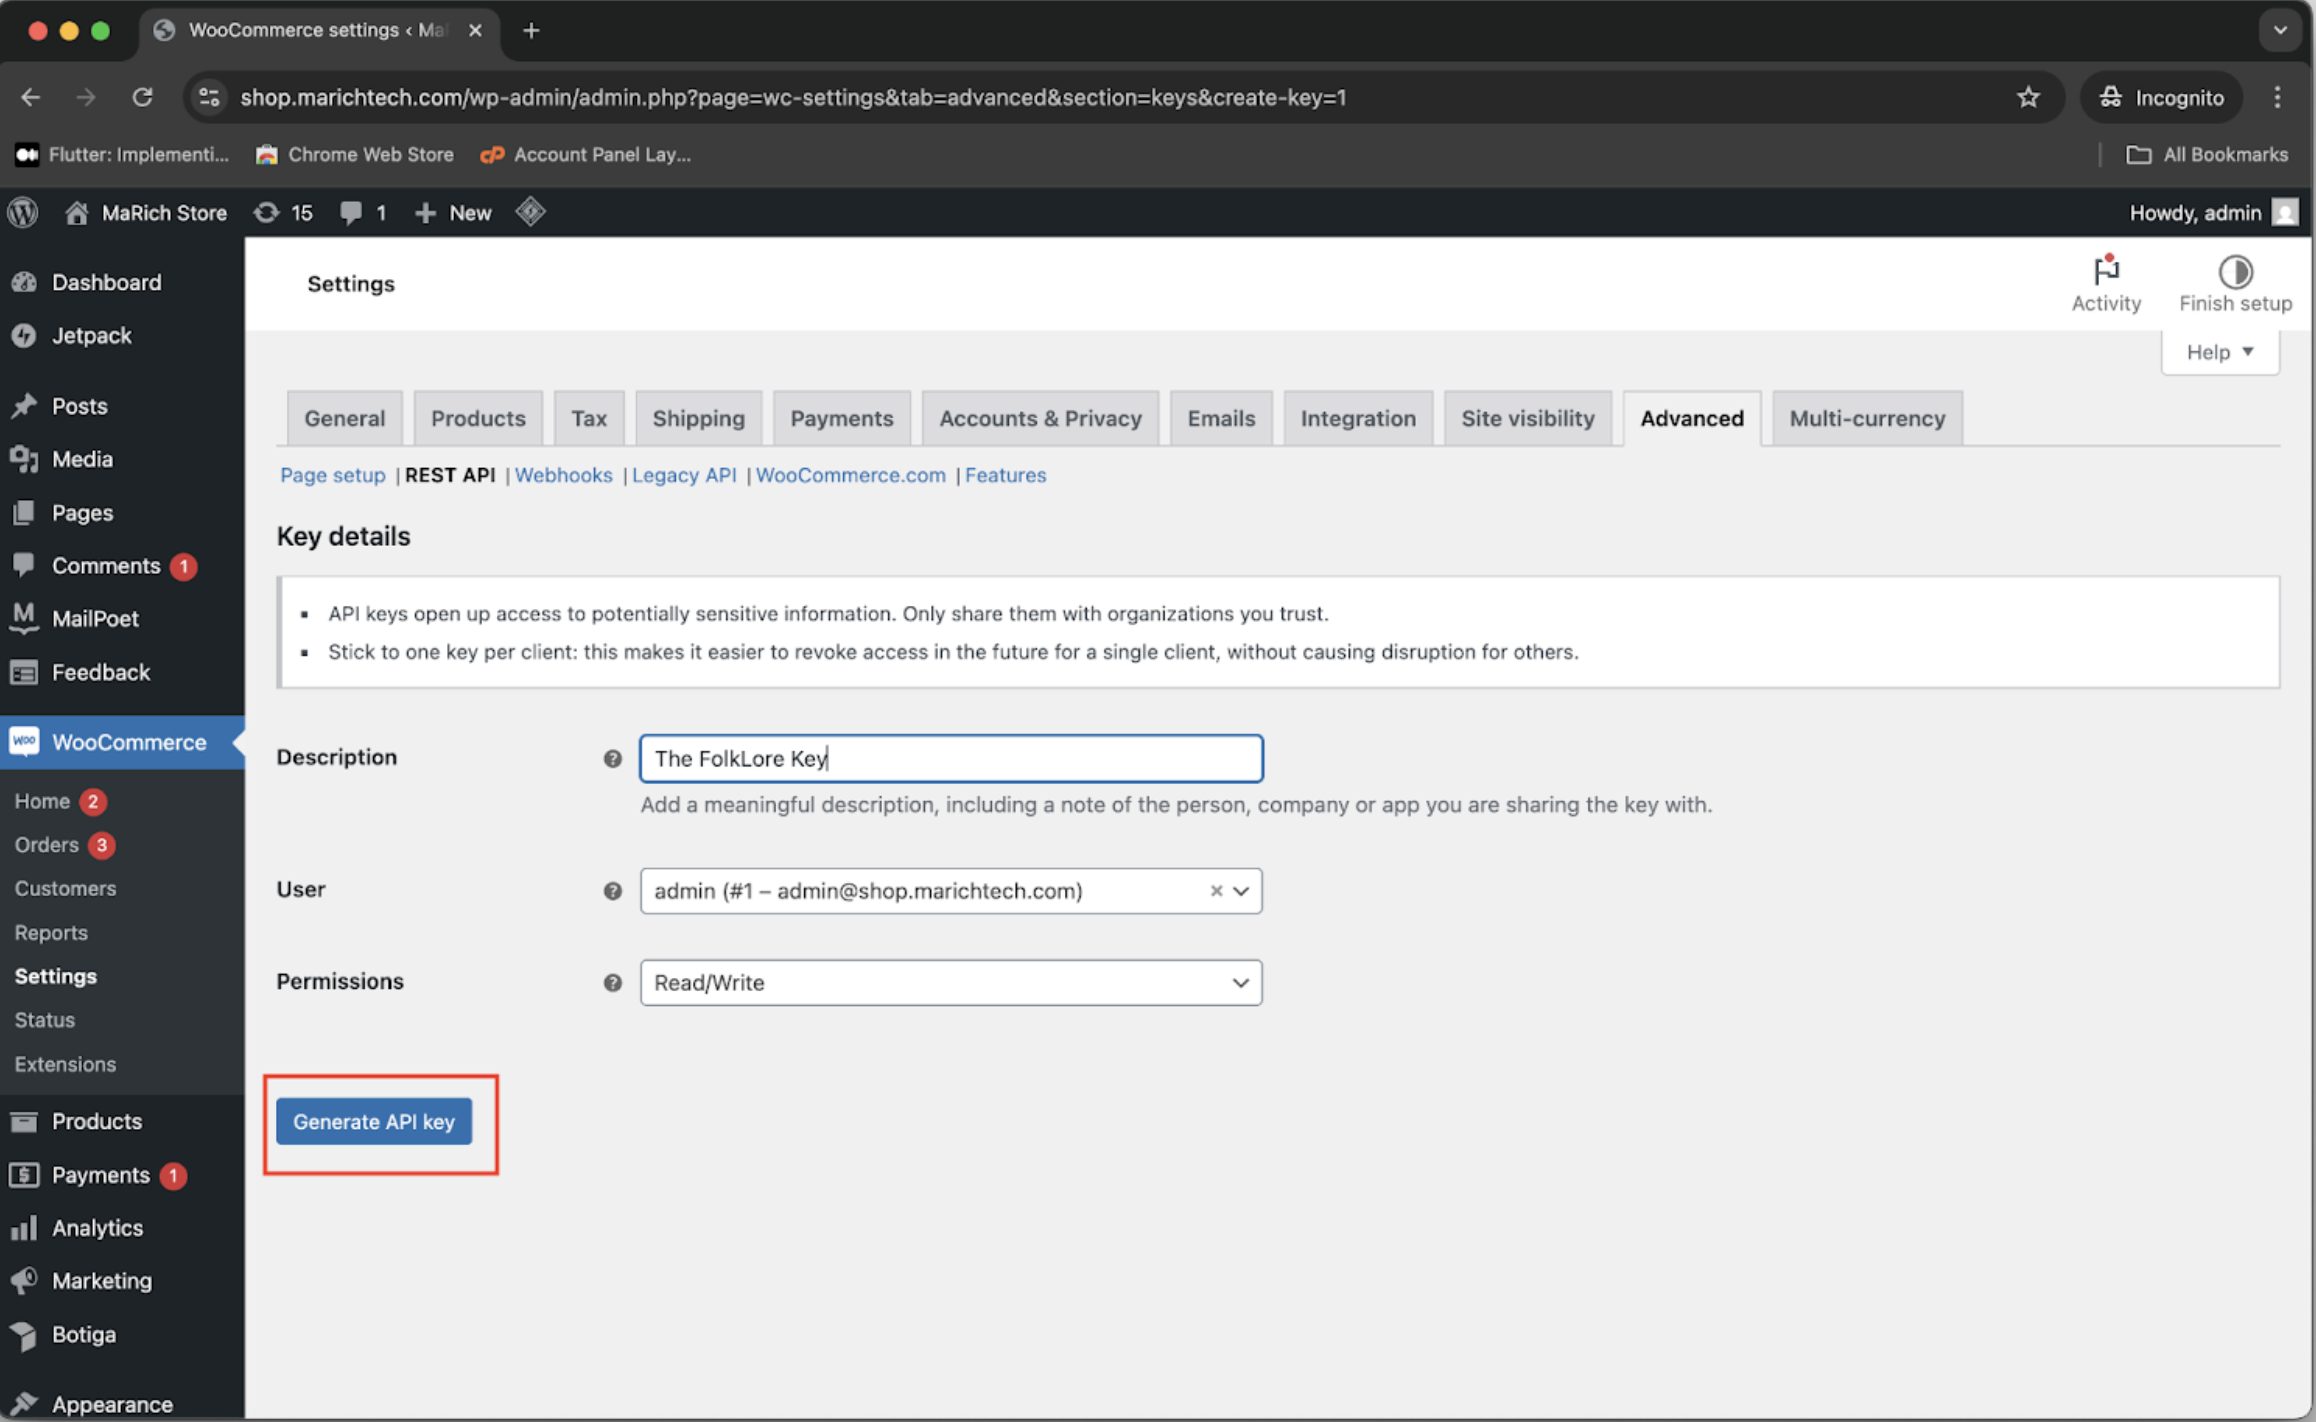This screenshot has height=1422, width=2316.
Task: Switch to the Site visibility tab
Action: pos(1527,418)
